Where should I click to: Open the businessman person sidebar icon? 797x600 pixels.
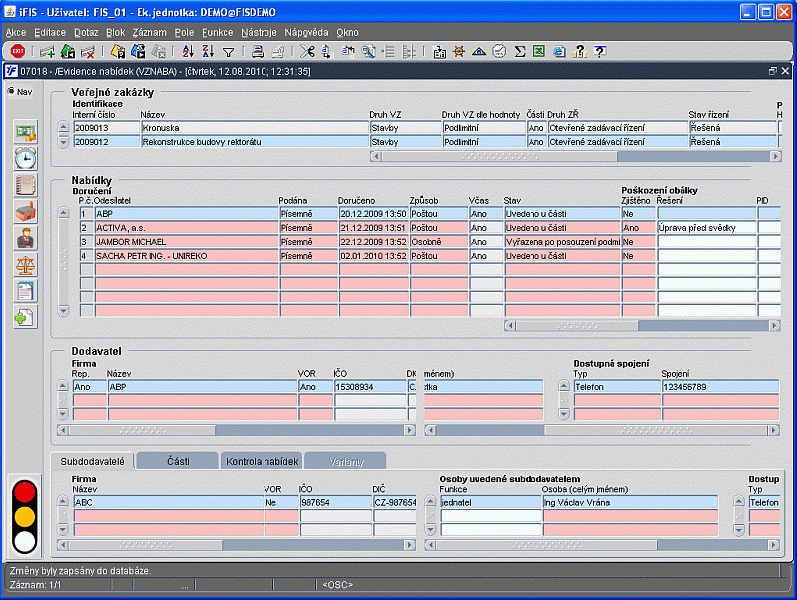[x=25, y=238]
